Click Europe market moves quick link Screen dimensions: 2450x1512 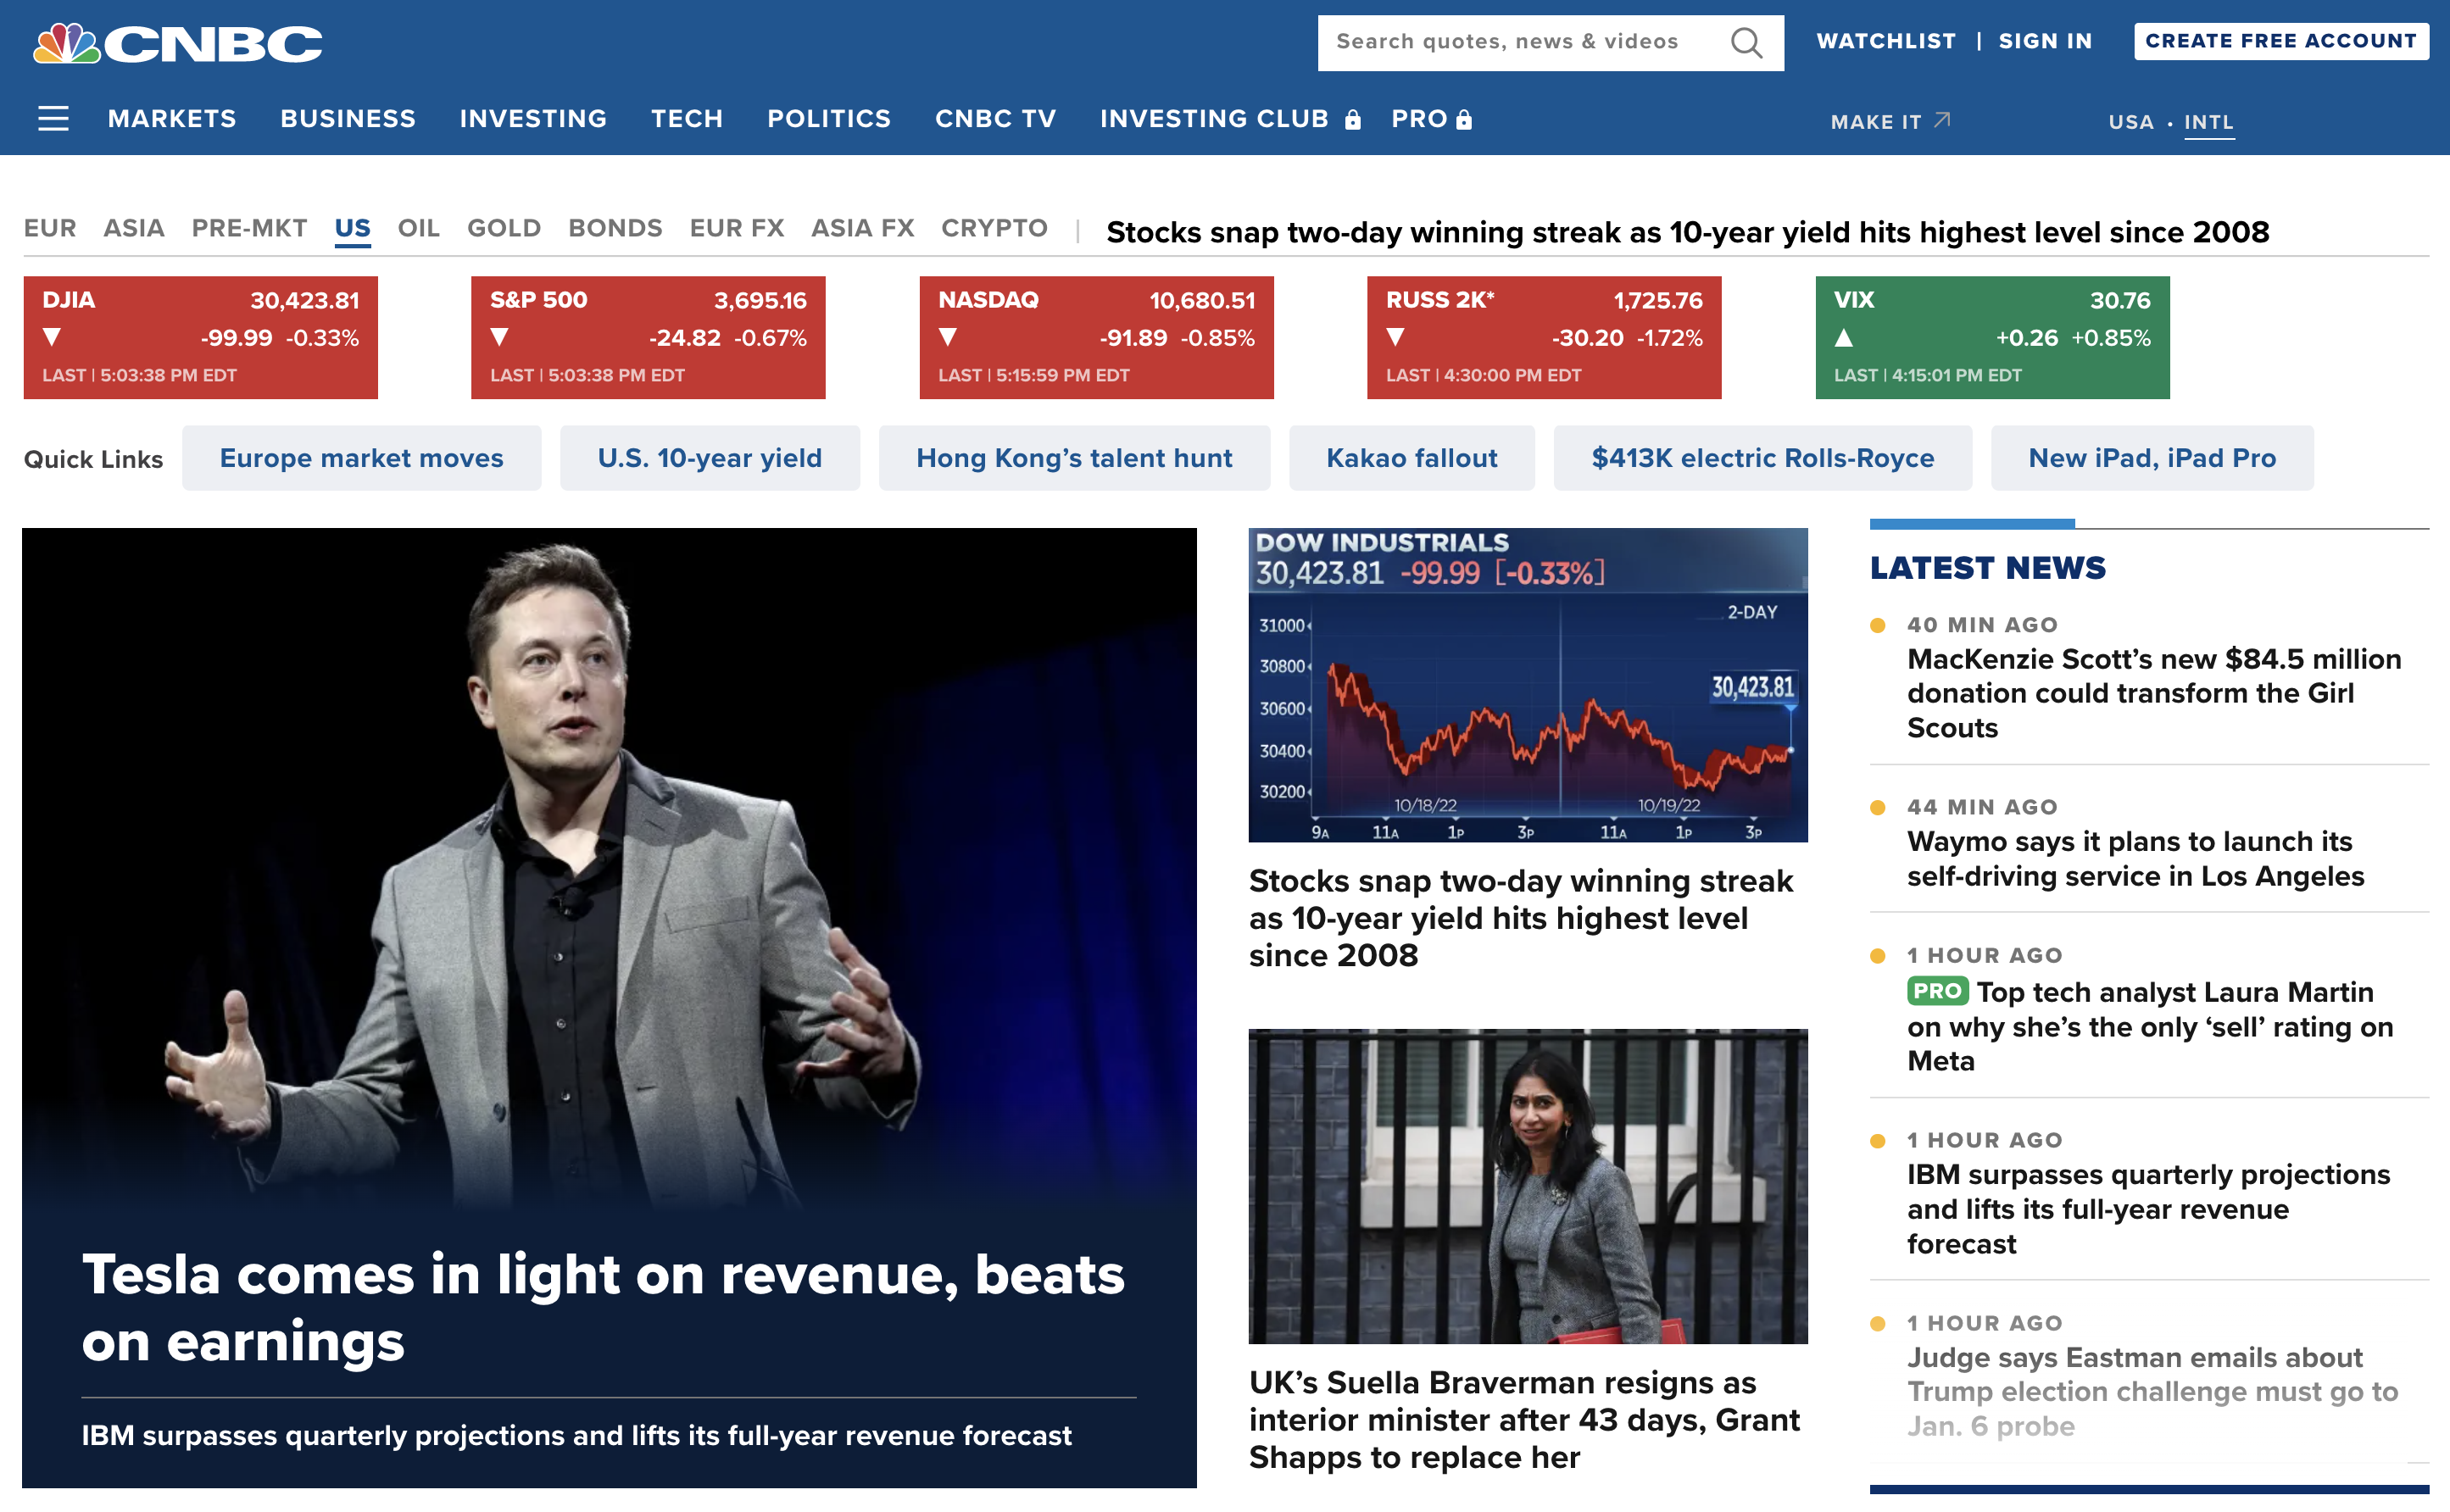[x=361, y=458]
